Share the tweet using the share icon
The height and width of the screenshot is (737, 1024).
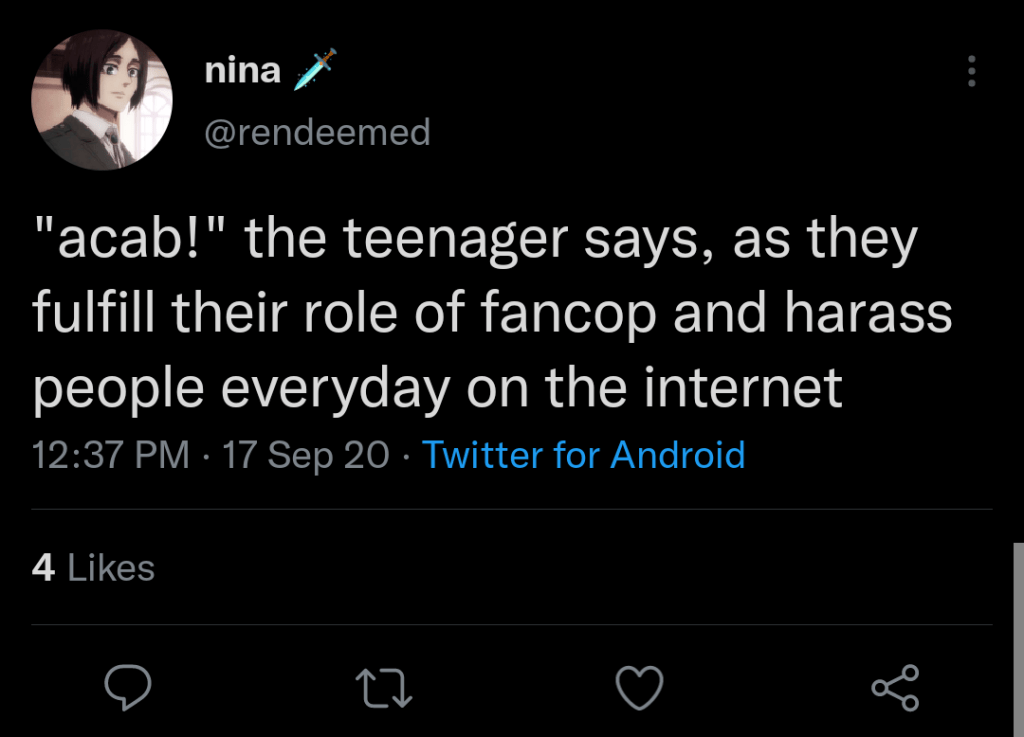pos(894,688)
